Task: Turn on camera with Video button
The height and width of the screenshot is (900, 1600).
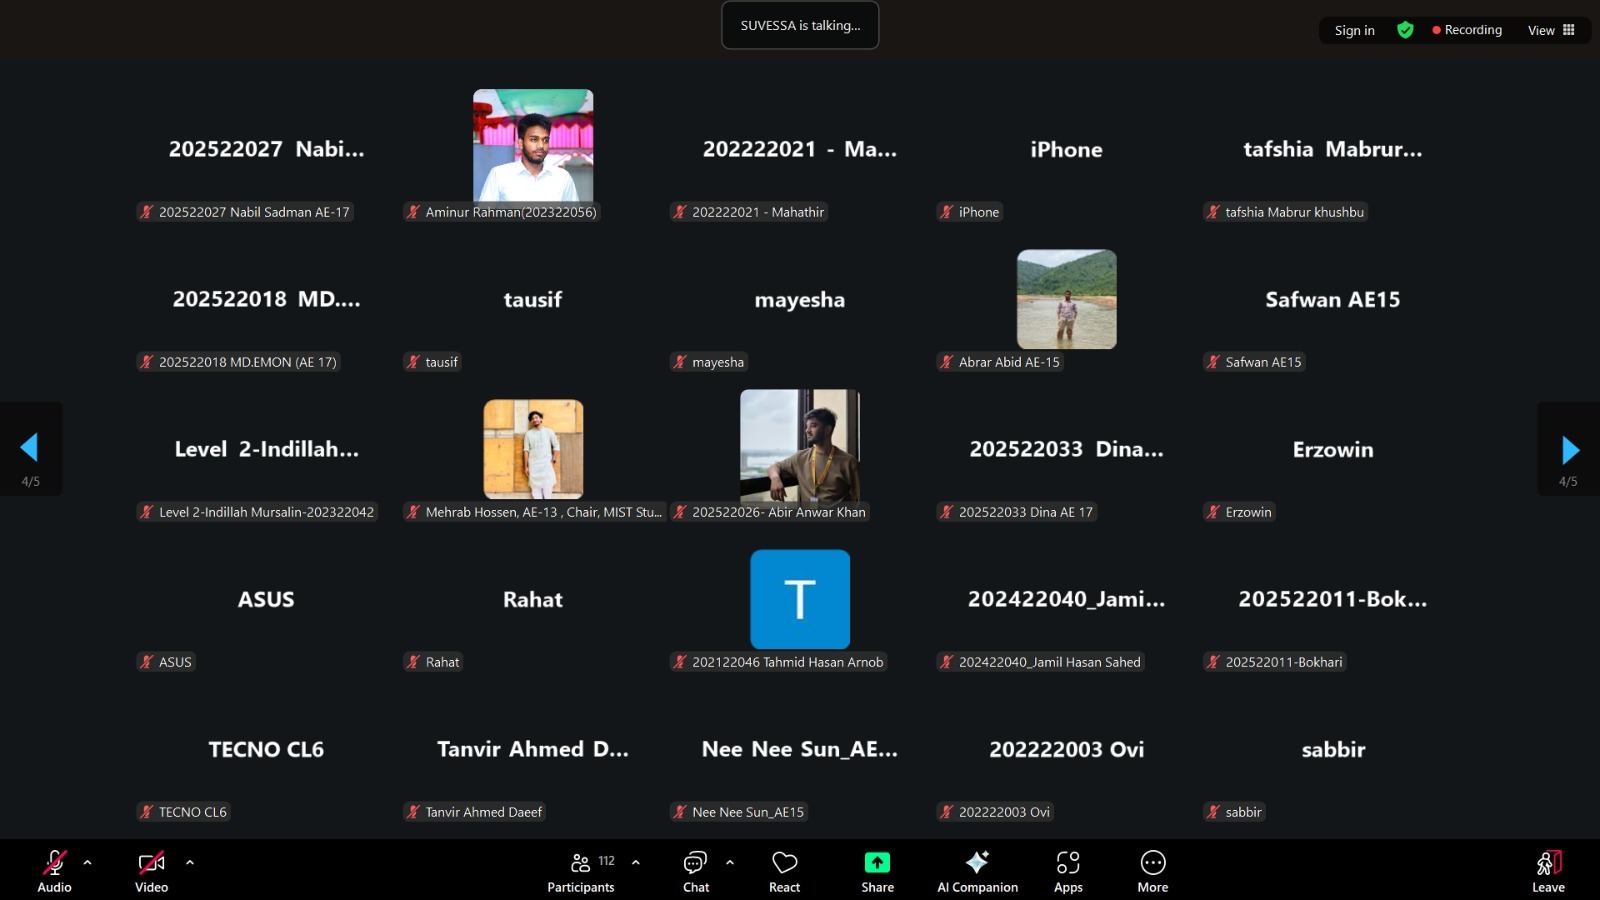Action: click(151, 871)
